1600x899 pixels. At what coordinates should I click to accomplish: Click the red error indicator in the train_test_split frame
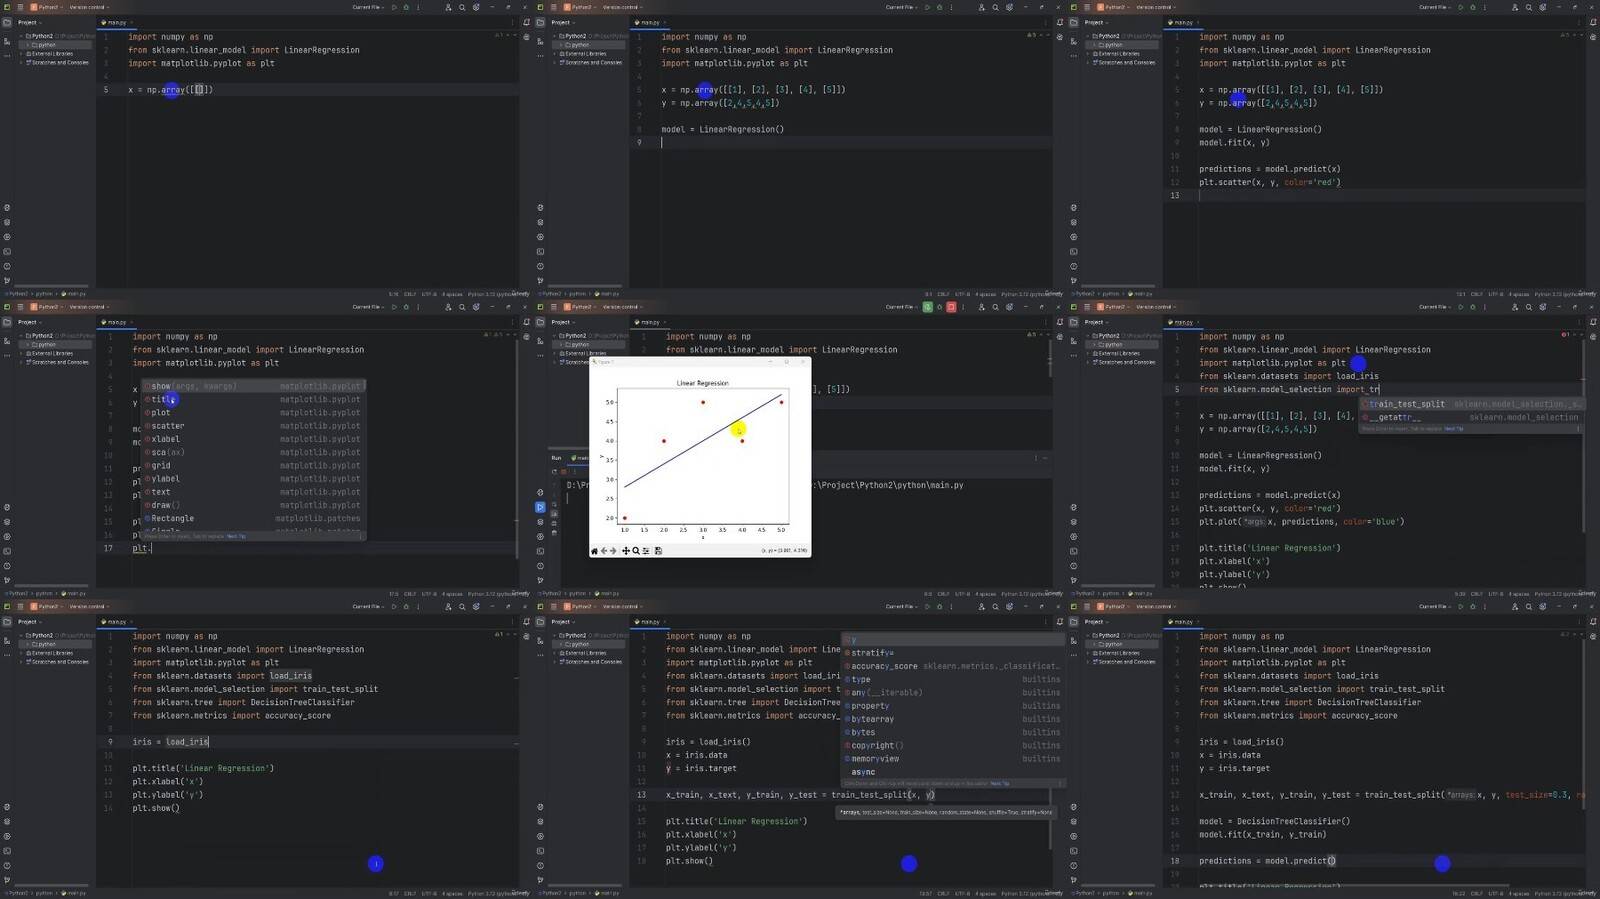(x=1564, y=334)
